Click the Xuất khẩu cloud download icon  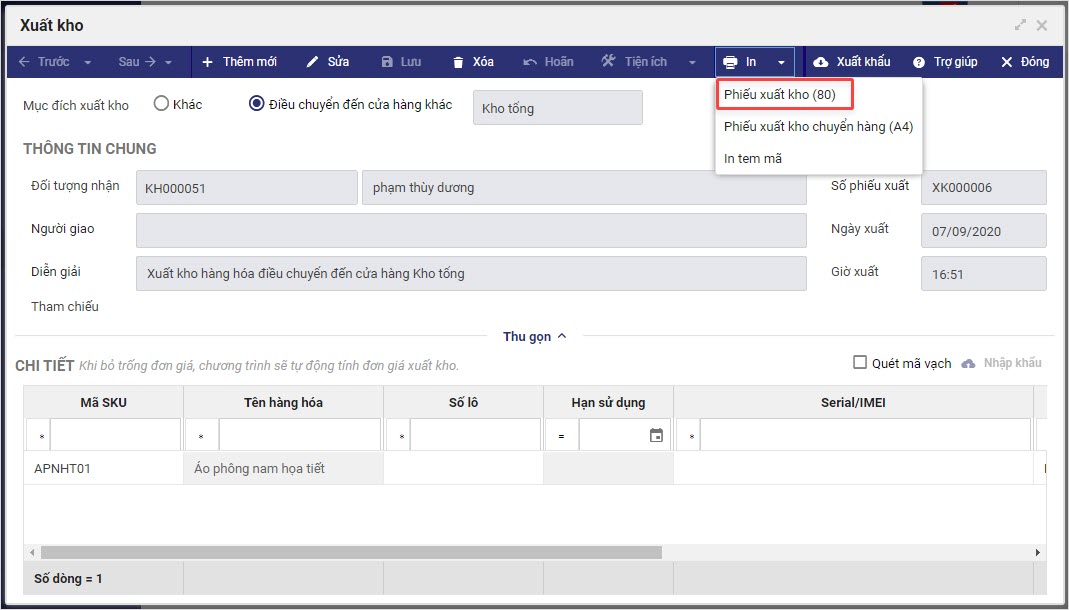click(821, 62)
